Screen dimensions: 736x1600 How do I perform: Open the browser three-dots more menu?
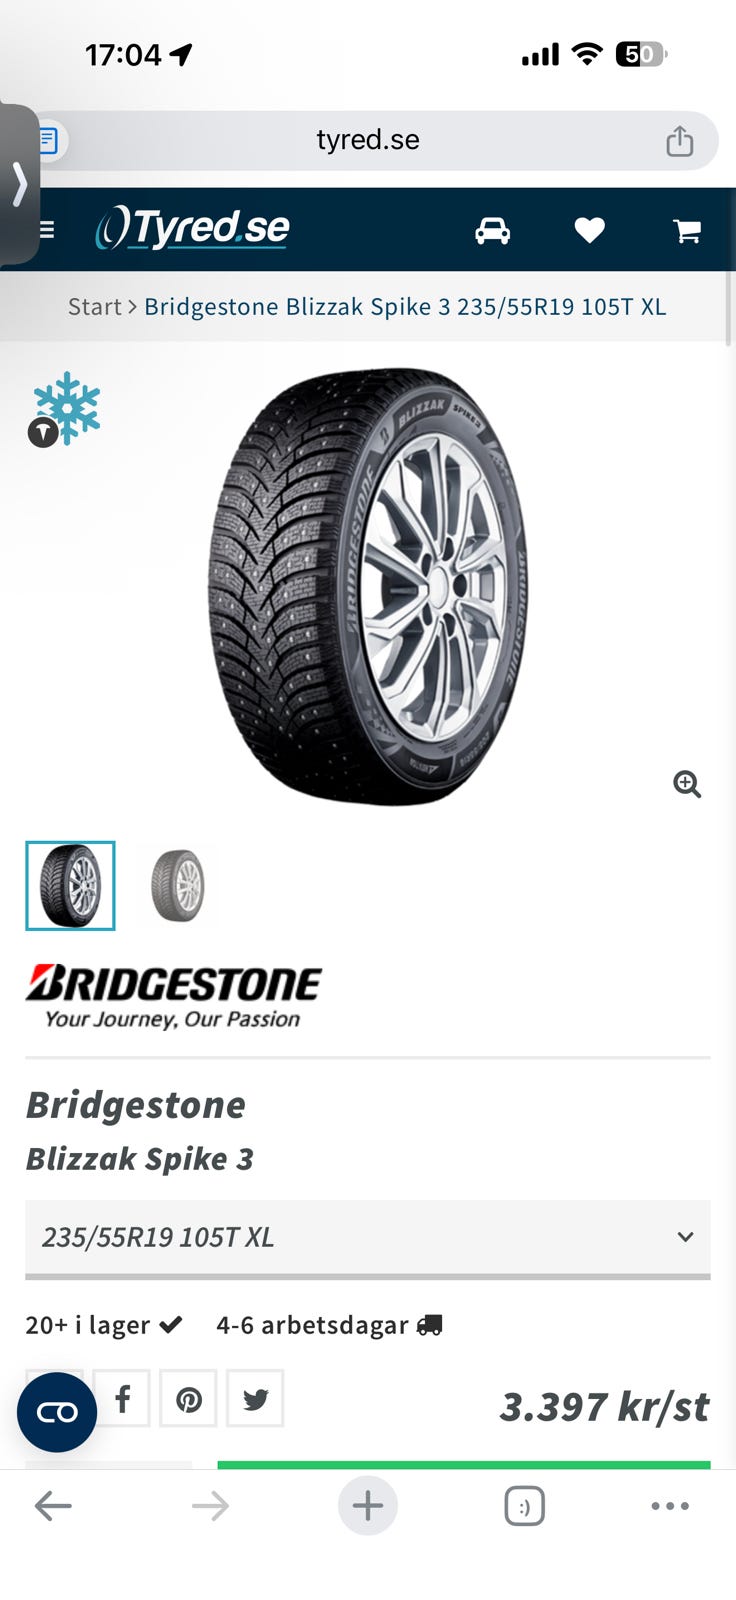[x=670, y=1506]
